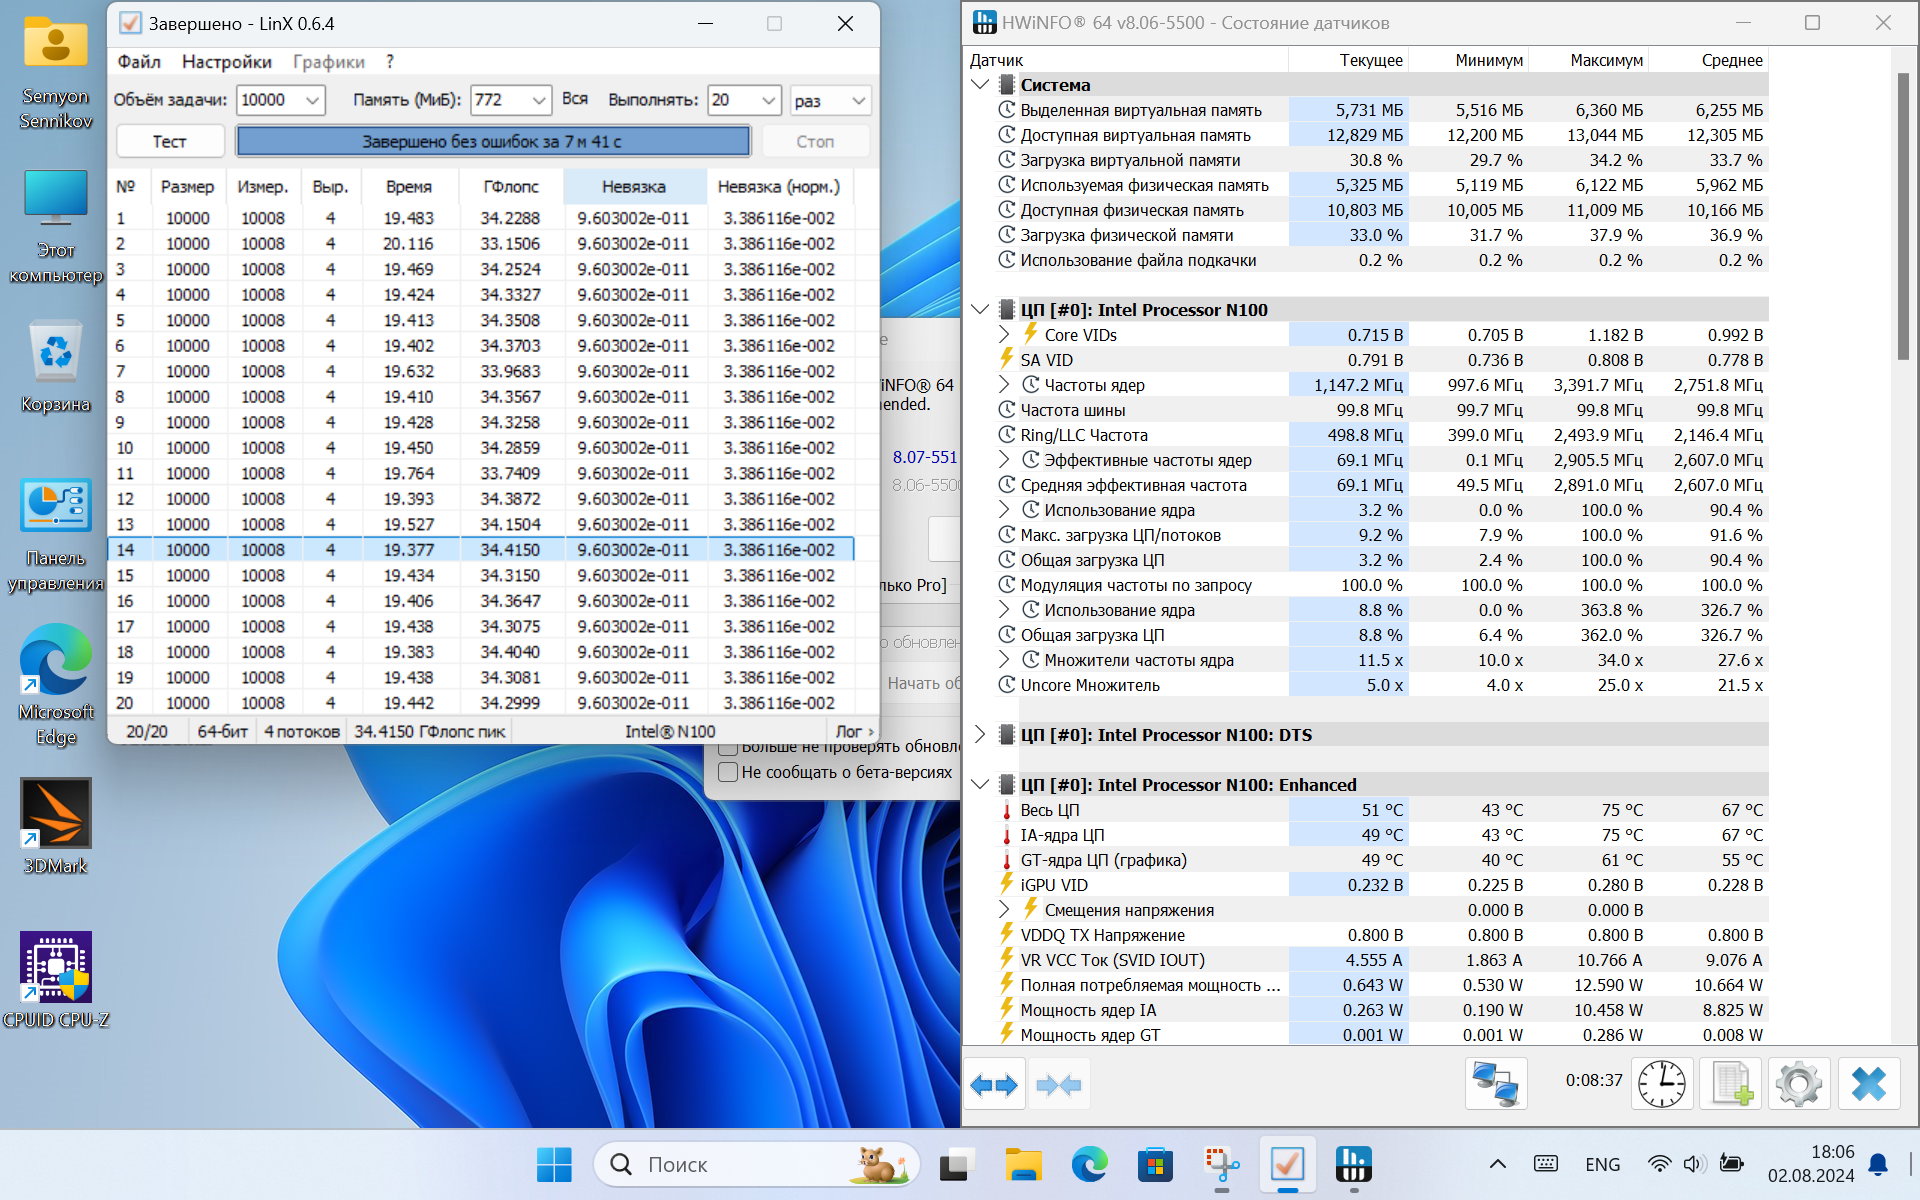This screenshot has width=1920, height=1200.
Task: Expand the Core VIDs sensor row
Action: coord(1004,335)
